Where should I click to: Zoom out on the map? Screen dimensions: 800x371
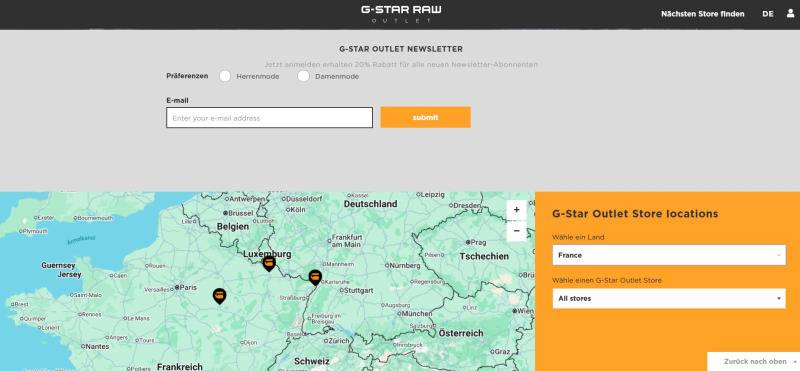(x=516, y=231)
